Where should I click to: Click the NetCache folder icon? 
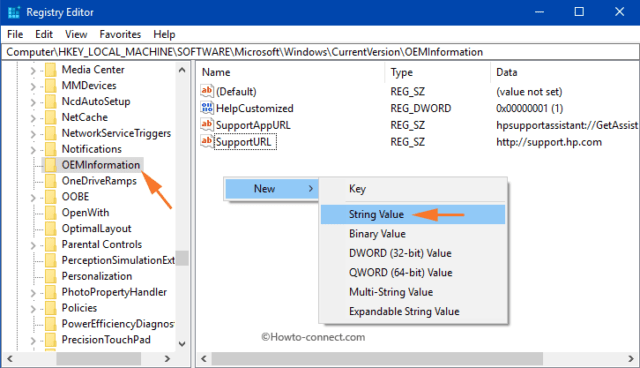51,117
